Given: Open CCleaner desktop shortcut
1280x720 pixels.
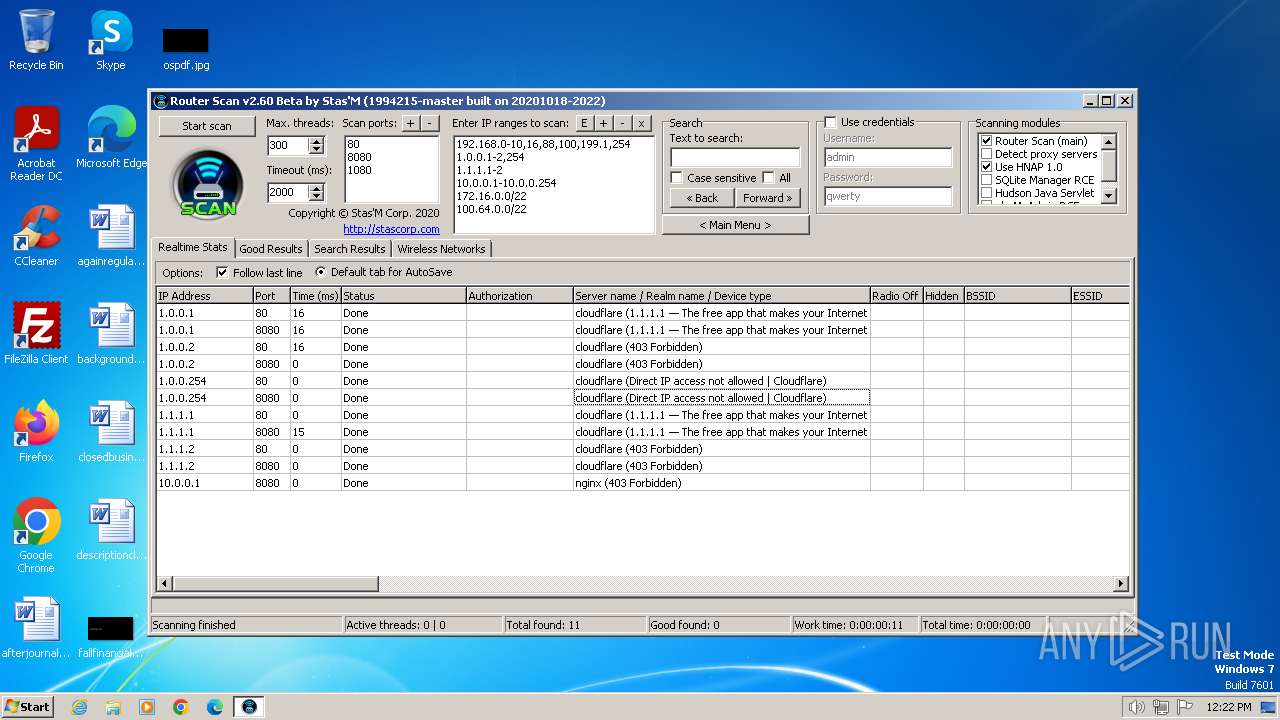Looking at the screenshot, I should click(36, 236).
